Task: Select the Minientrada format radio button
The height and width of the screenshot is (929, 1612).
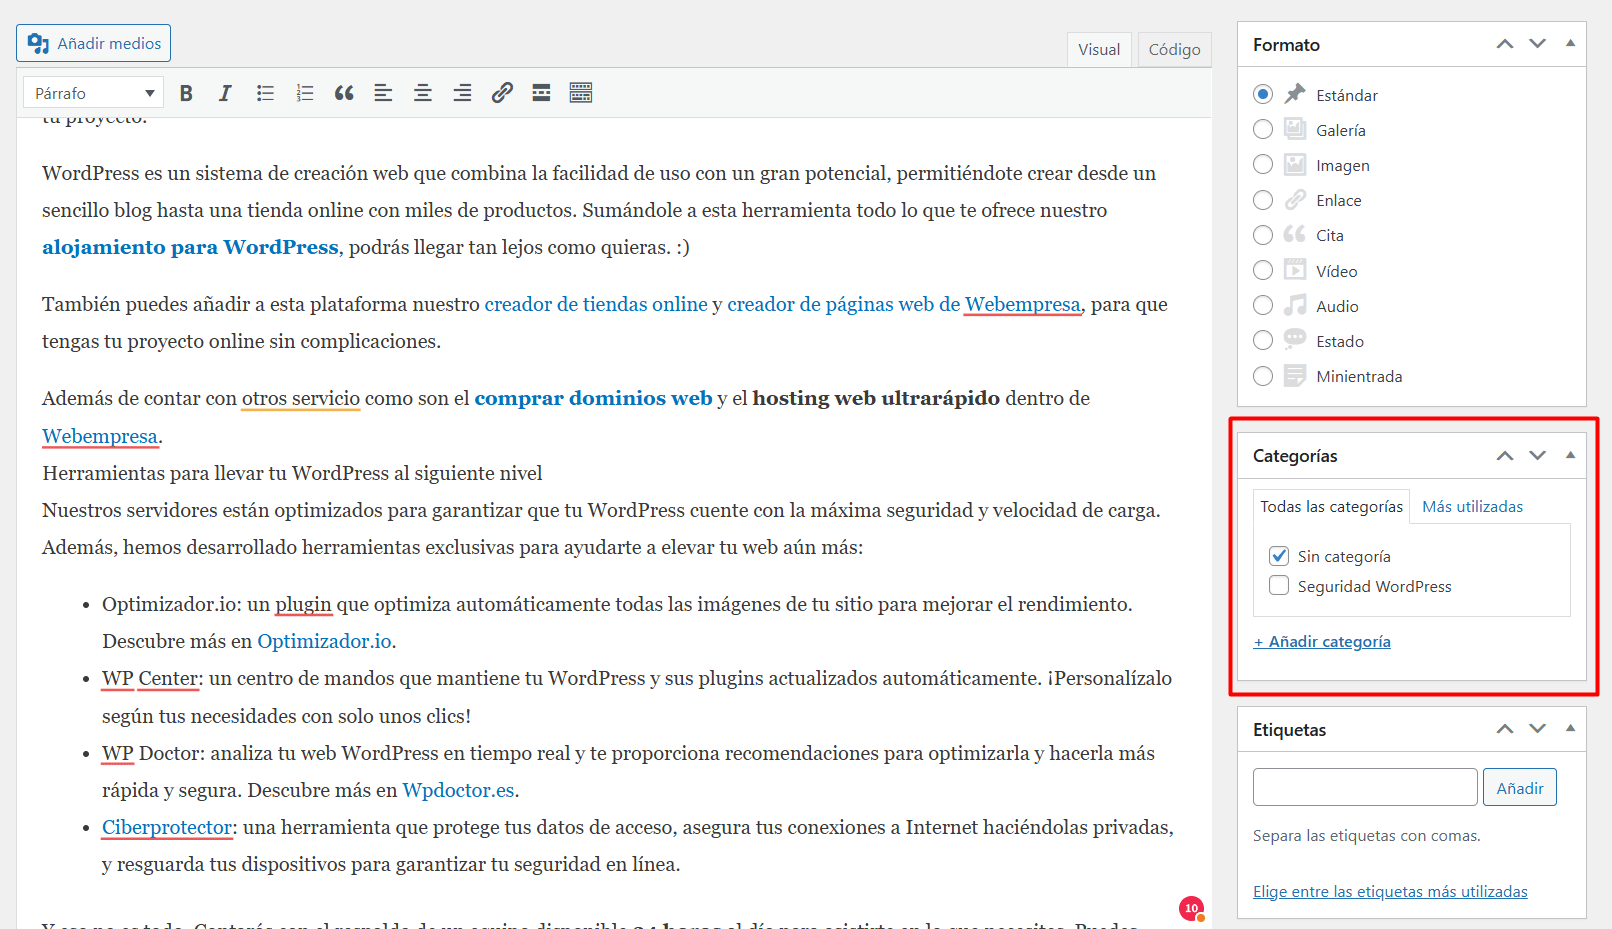Action: tap(1263, 376)
